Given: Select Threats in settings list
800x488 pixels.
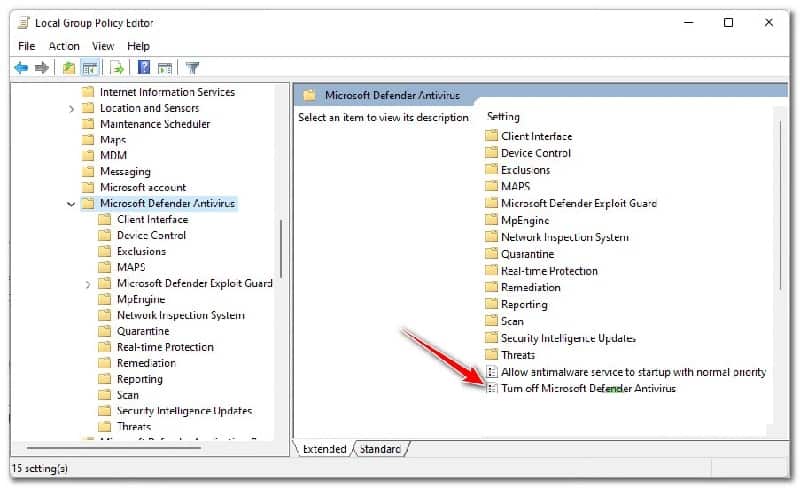Looking at the screenshot, I should (518, 355).
